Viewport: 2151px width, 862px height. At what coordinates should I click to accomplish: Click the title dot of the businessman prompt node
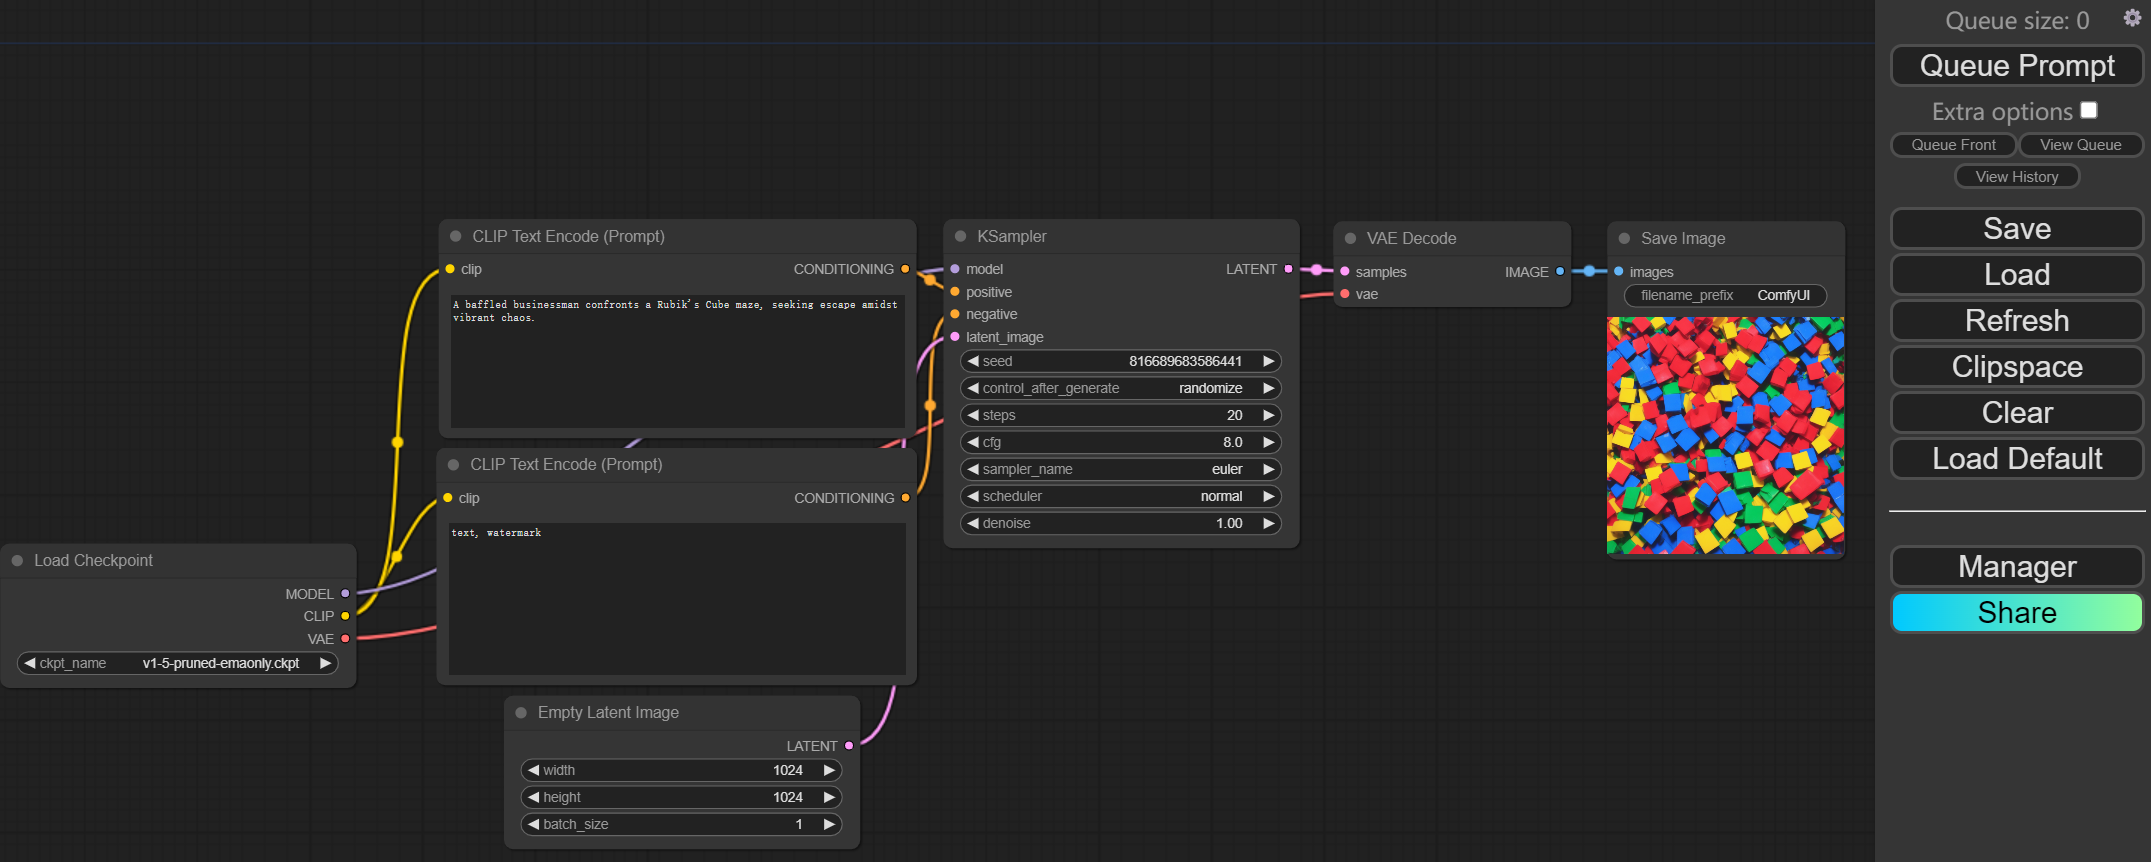tap(455, 236)
